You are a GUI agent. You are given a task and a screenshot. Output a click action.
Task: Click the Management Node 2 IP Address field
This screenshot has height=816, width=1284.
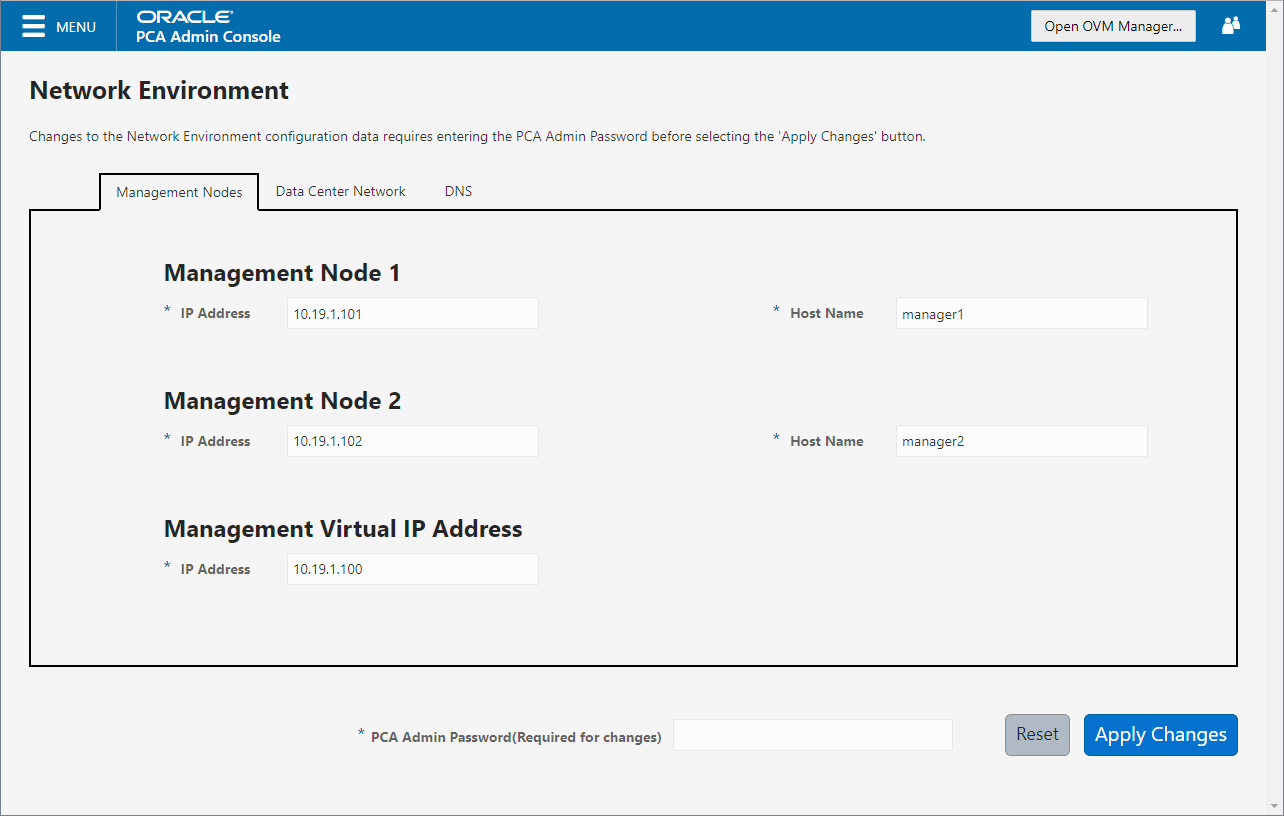[412, 440]
